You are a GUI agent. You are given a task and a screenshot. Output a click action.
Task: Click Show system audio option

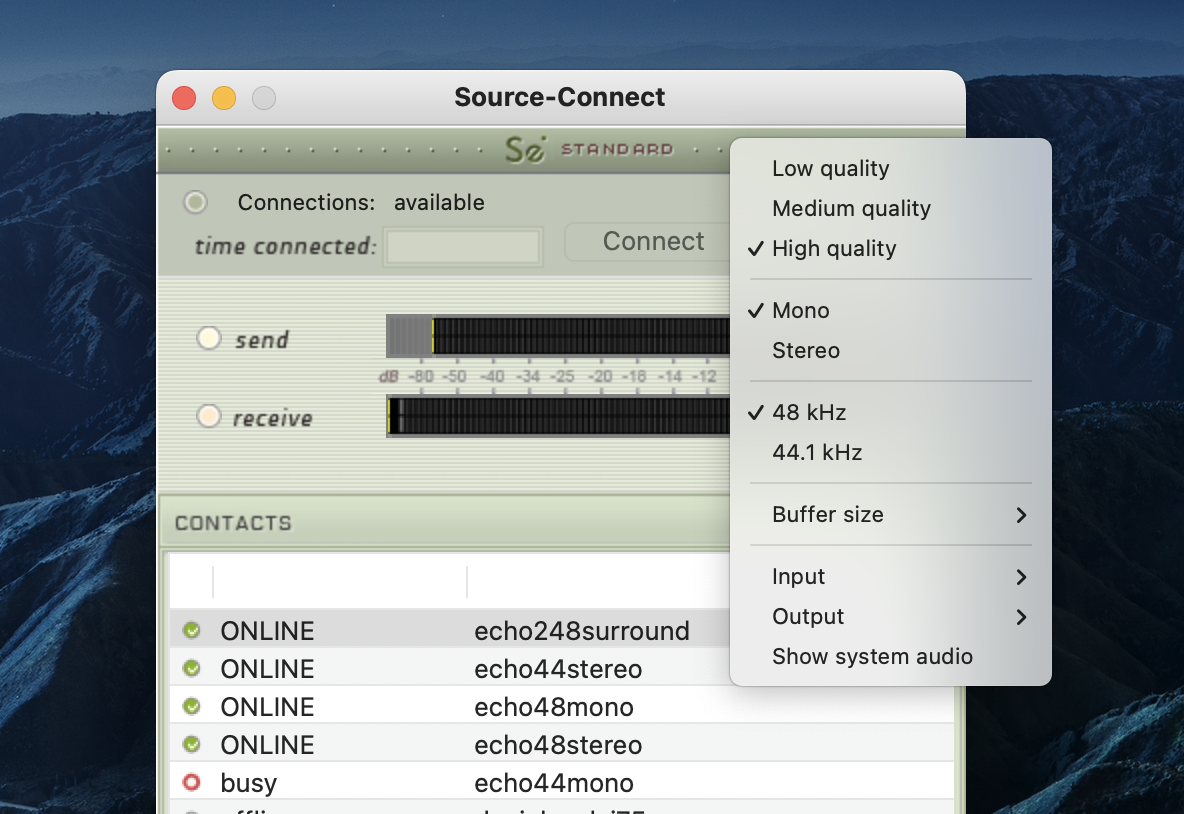(872, 657)
